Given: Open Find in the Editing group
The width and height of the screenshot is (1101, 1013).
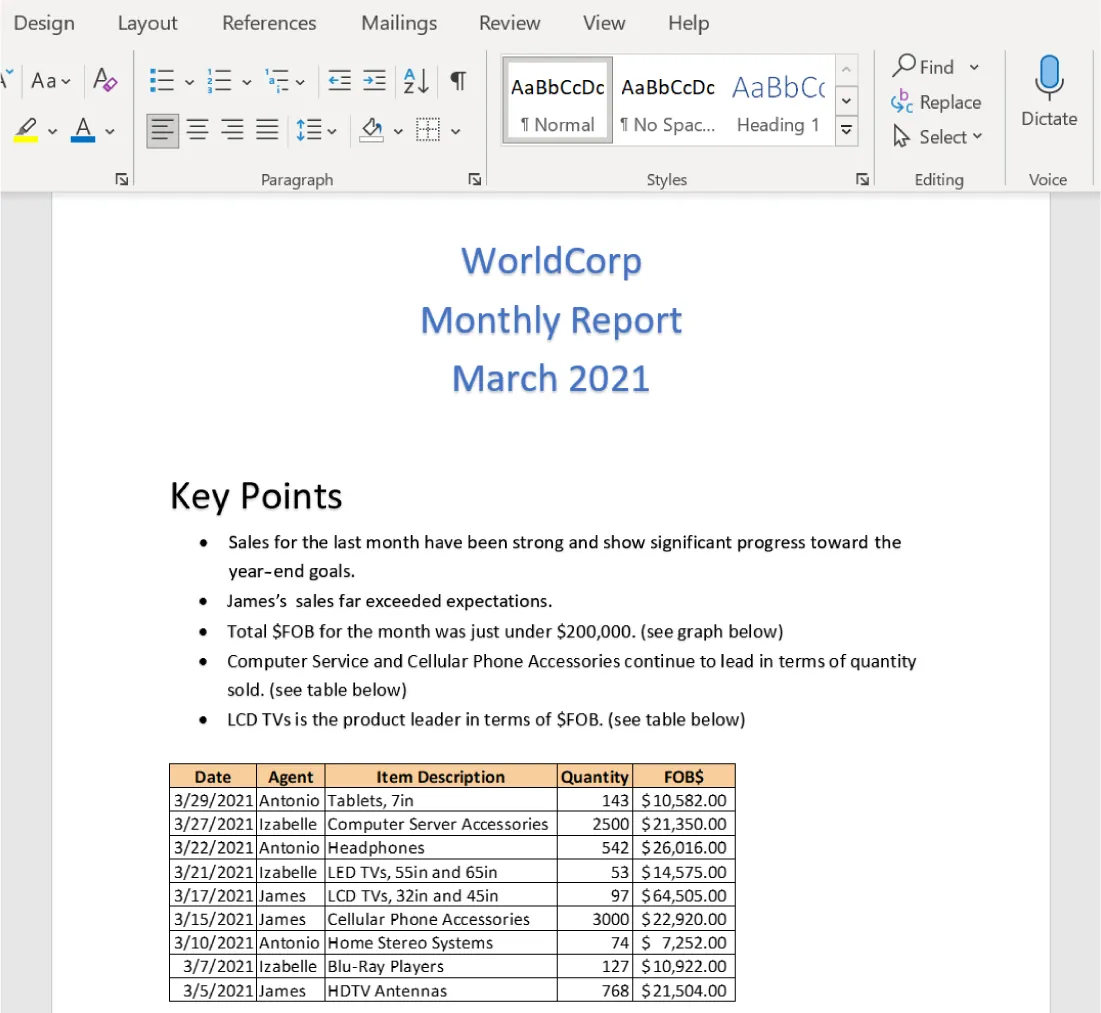Looking at the screenshot, I should point(934,66).
